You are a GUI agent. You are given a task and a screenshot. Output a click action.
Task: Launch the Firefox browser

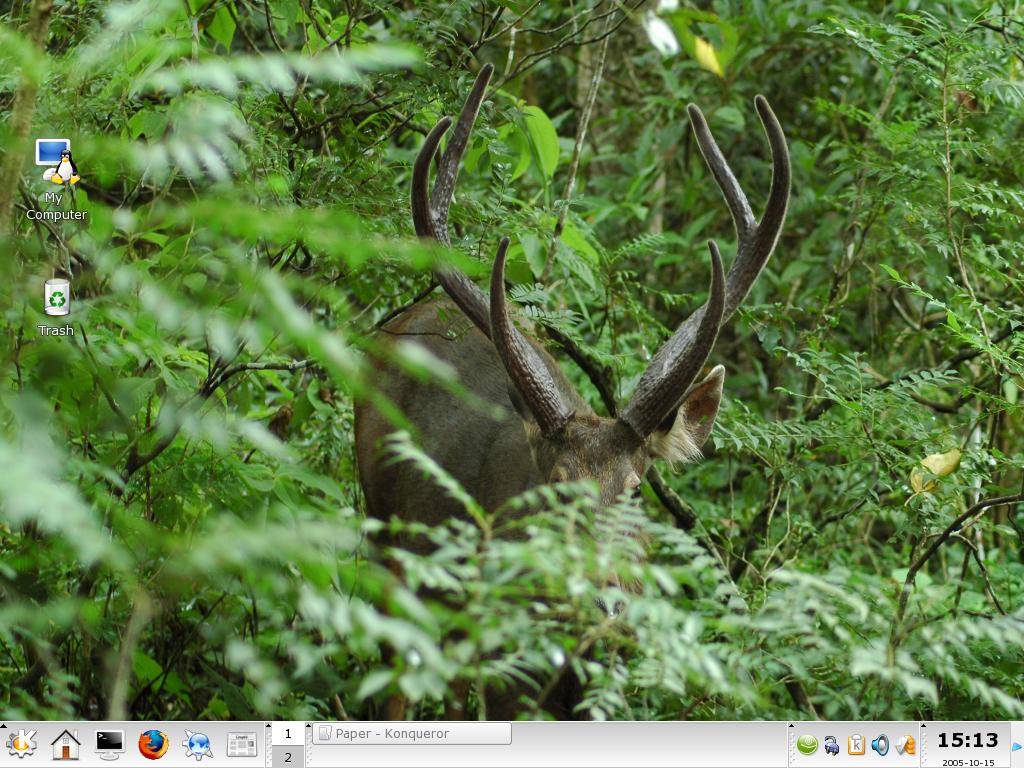[x=153, y=744]
